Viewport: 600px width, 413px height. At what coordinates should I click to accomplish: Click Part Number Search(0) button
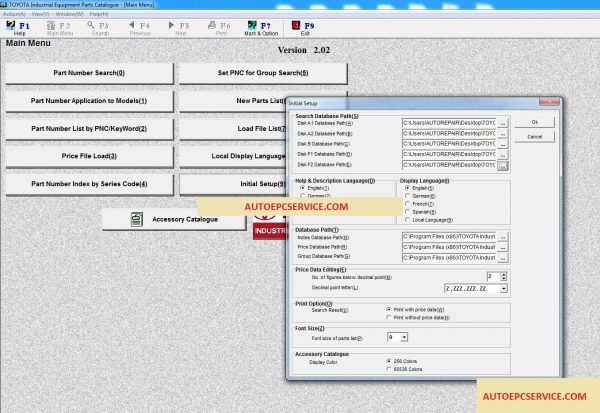[89, 73]
